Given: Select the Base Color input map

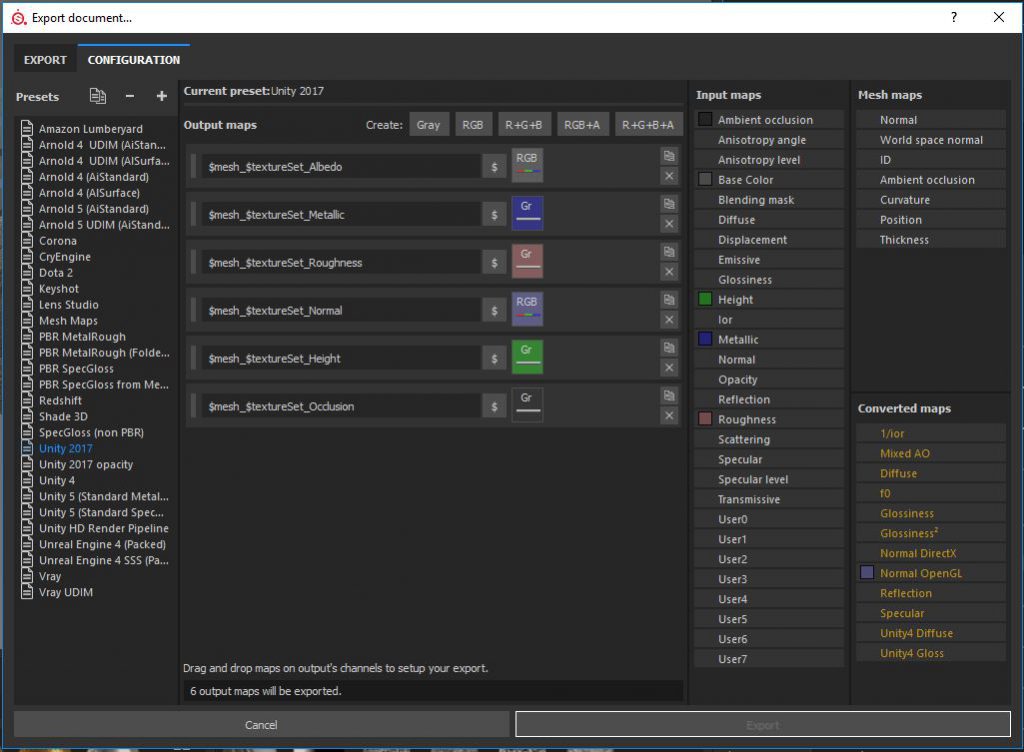Looking at the screenshot, I should click(769, 180).
